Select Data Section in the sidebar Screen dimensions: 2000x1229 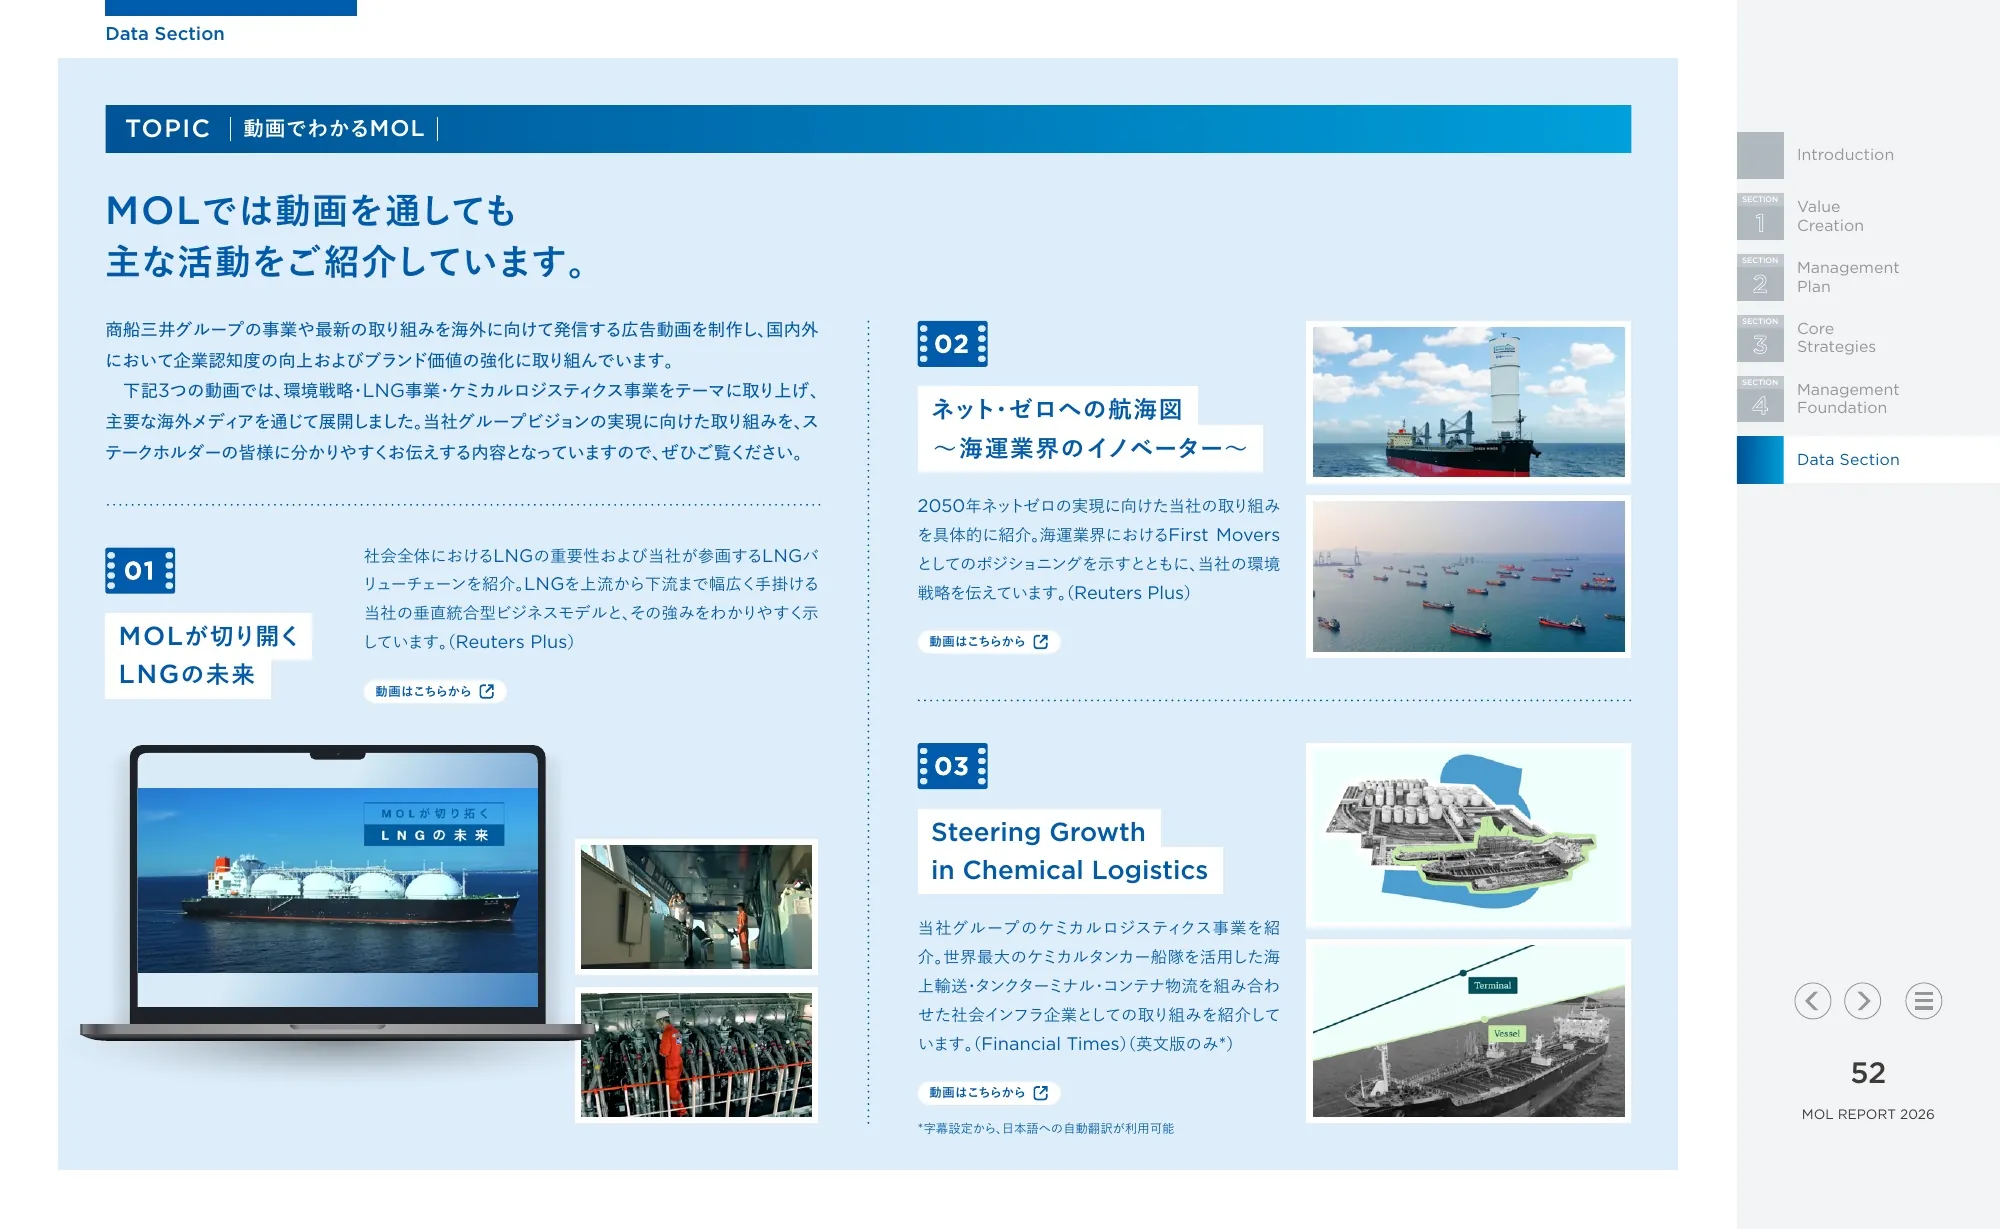pos(1848,460)
